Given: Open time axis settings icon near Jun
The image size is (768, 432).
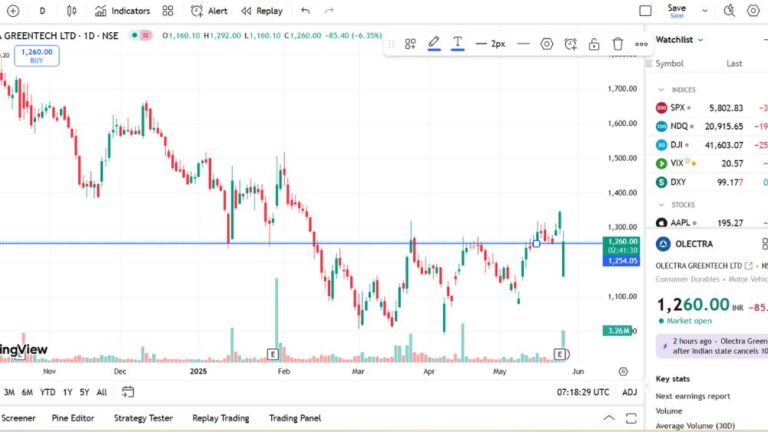Looking at the screenshot, I should [623, 372].
